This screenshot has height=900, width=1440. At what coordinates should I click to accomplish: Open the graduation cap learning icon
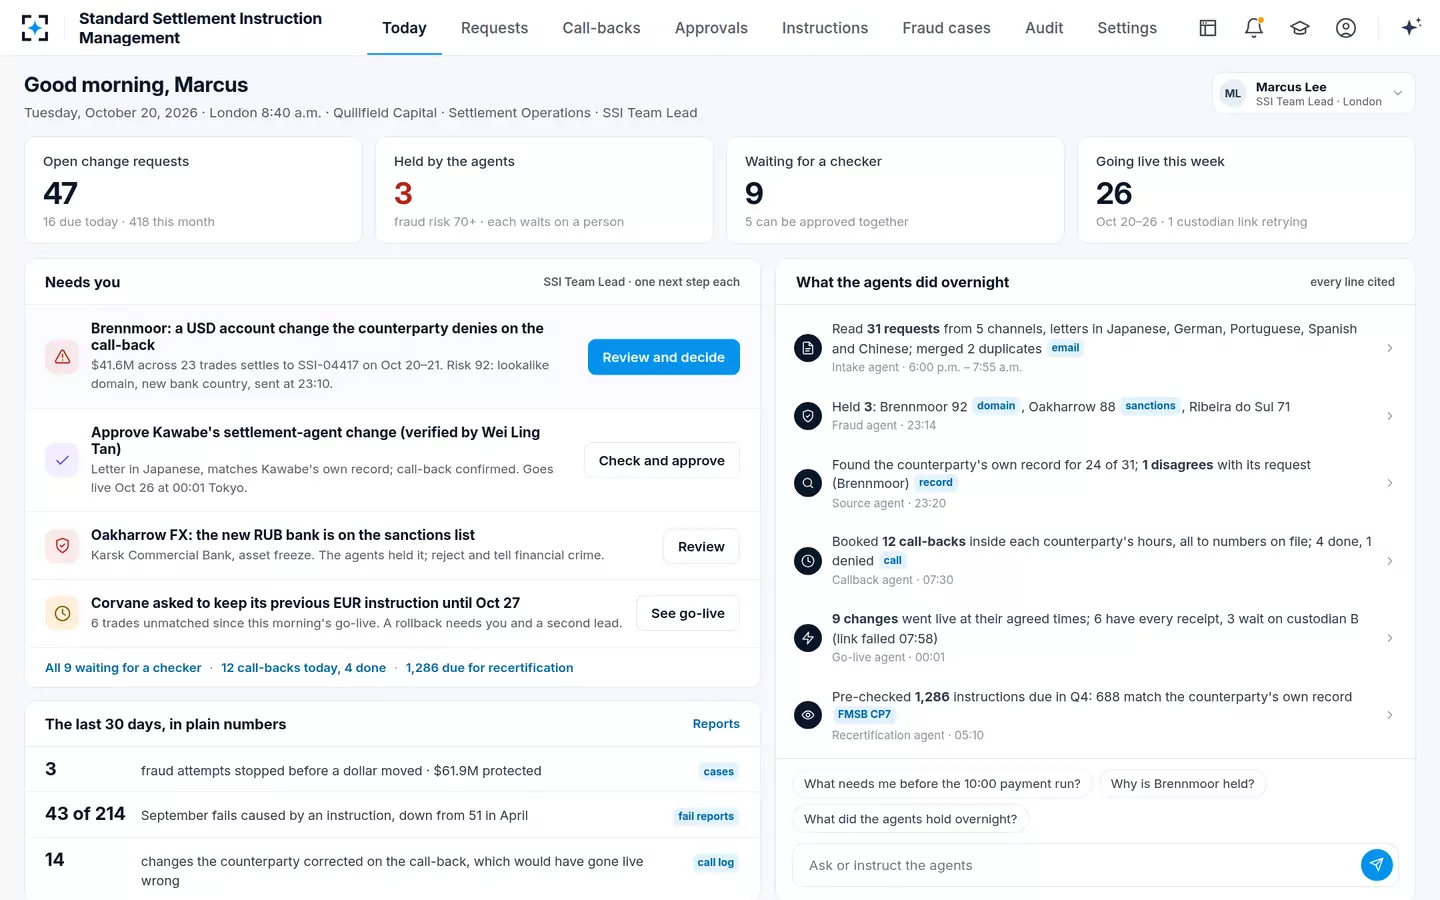click(x=1300, y=28)
